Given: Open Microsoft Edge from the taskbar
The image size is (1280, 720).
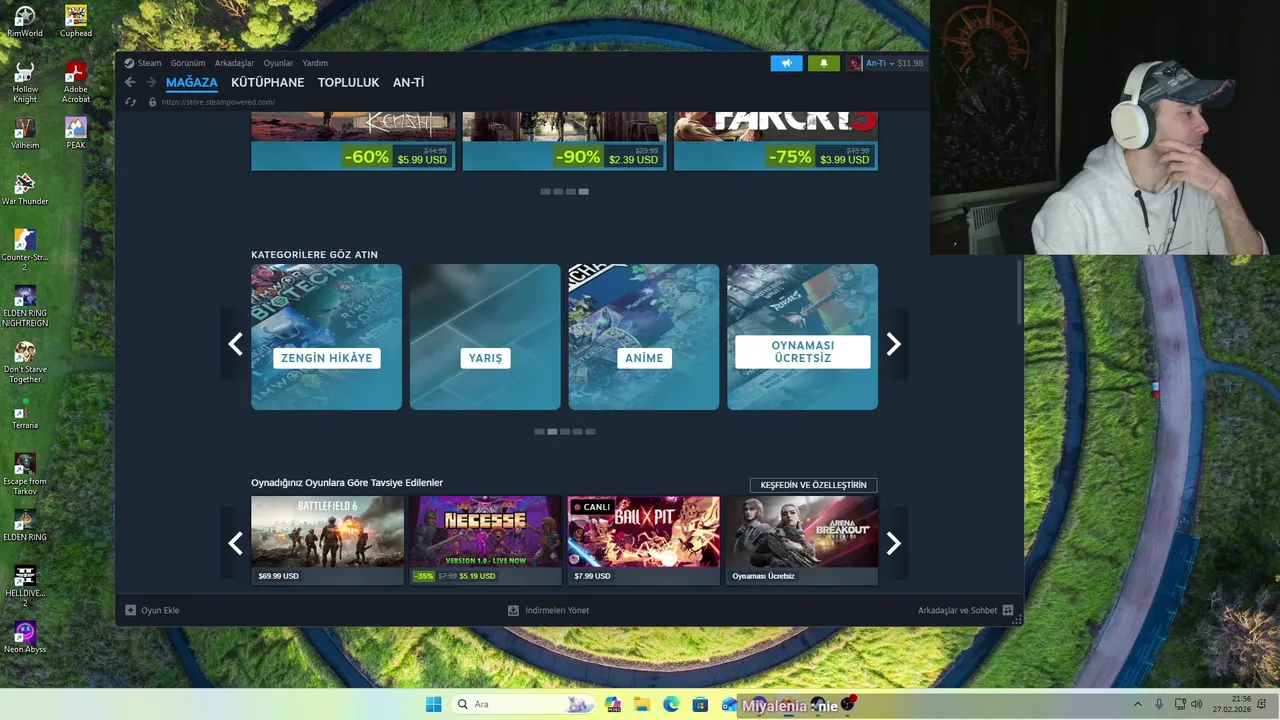Looking at the screenshot, I should [x=671, y=705].
